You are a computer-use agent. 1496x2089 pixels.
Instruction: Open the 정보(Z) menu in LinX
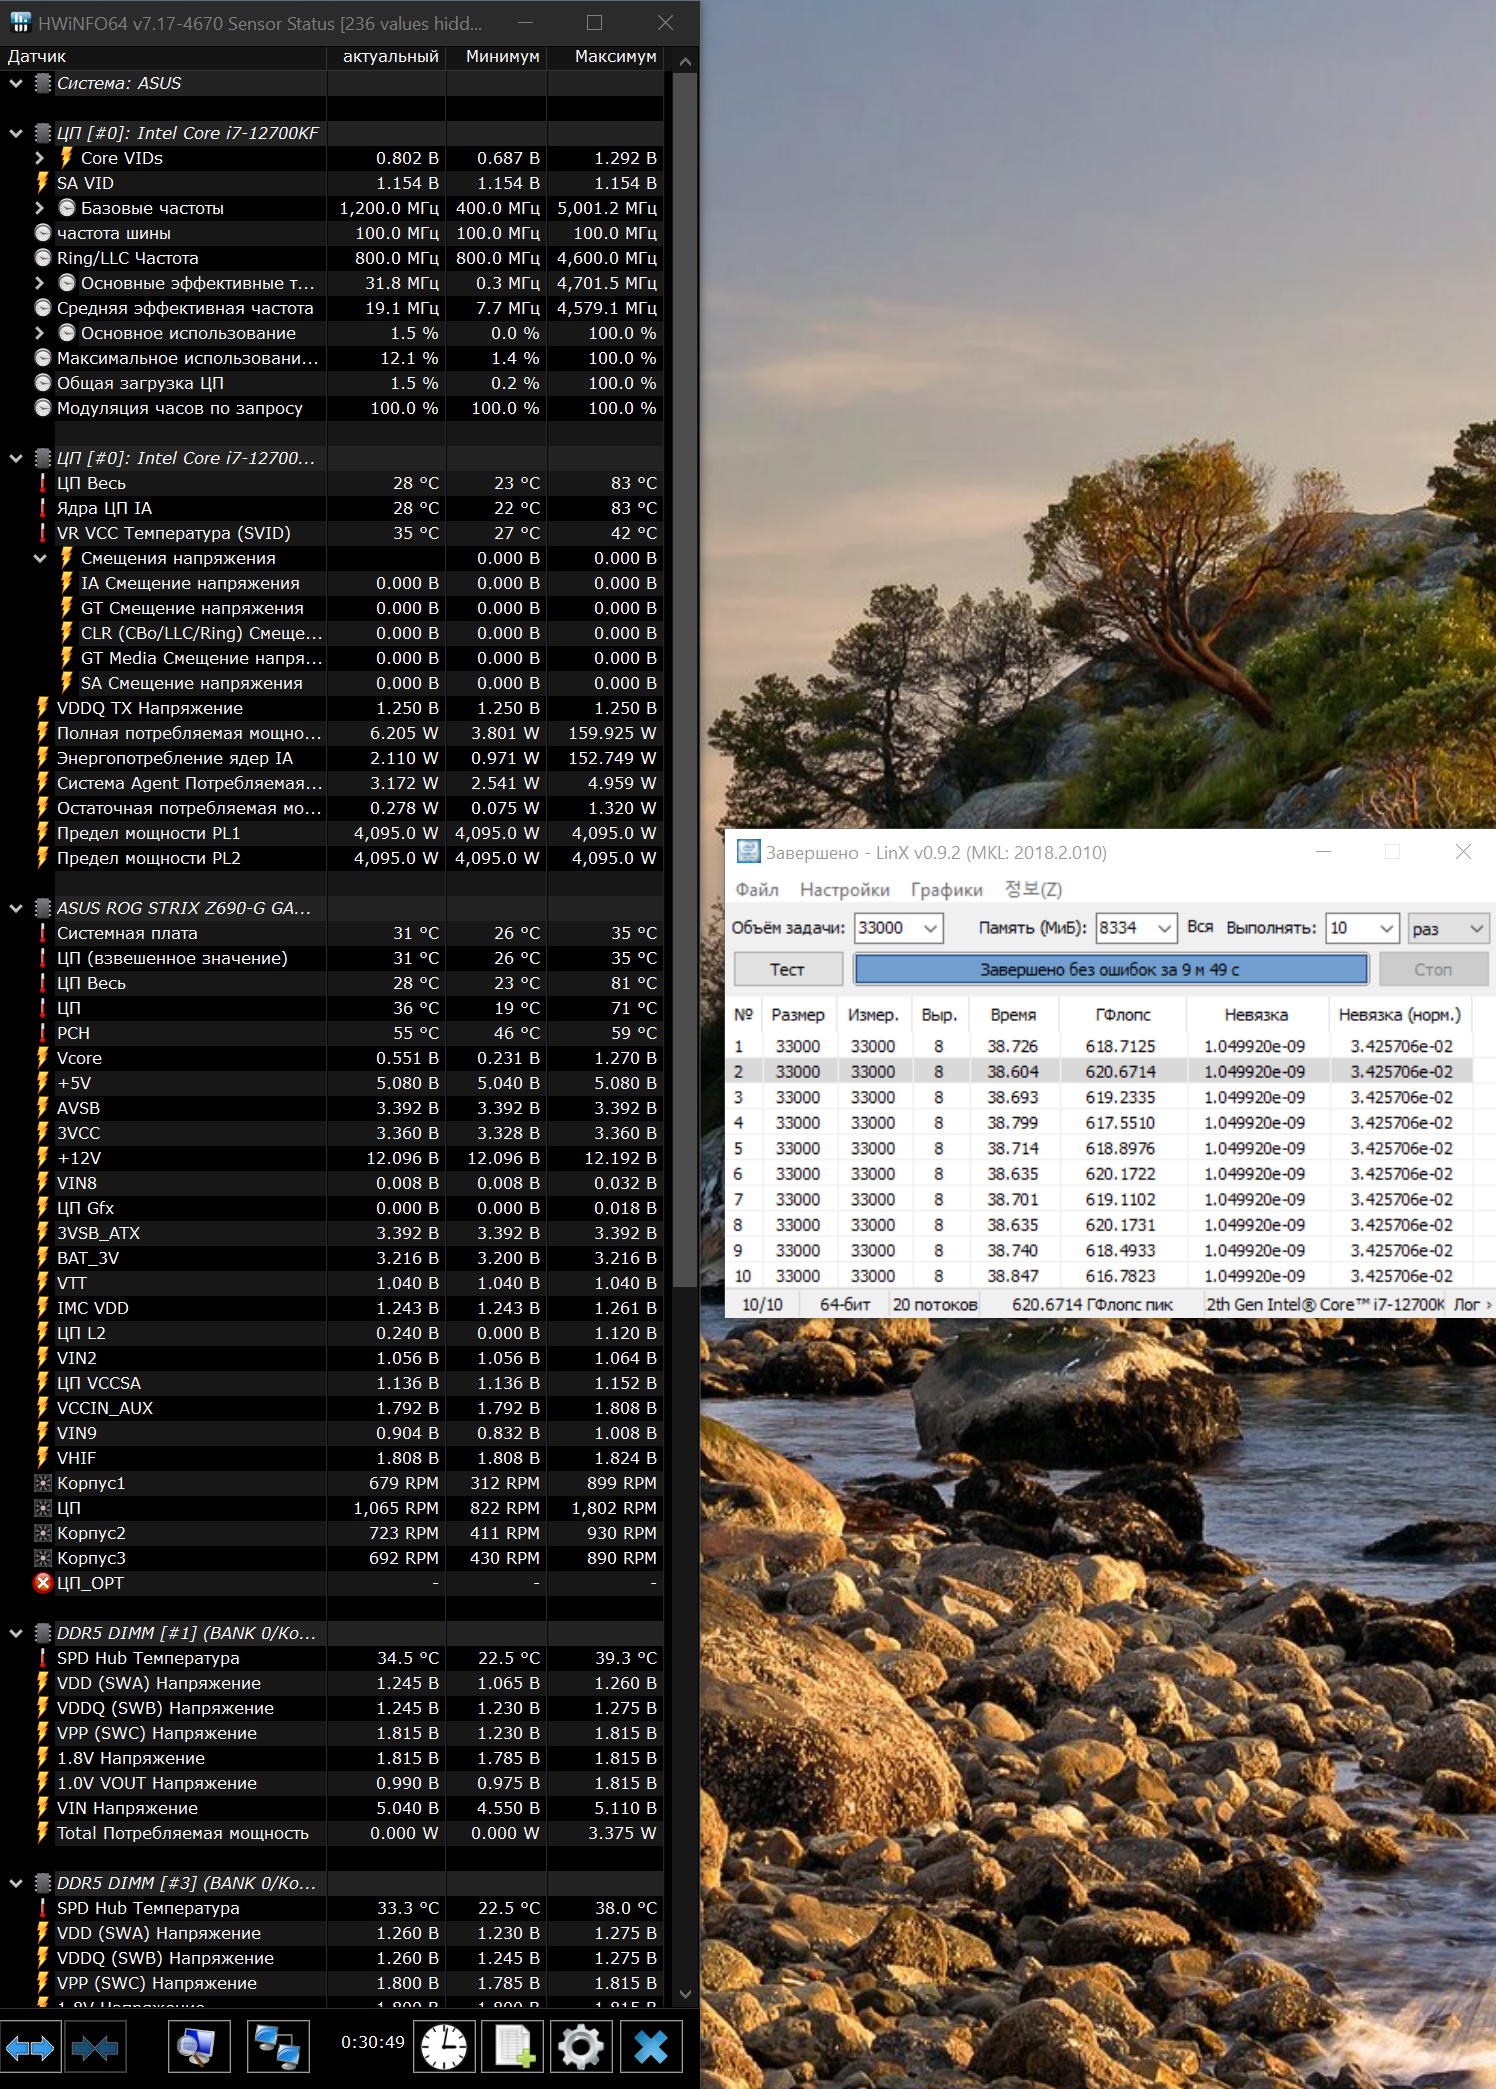coord(1034,889)
